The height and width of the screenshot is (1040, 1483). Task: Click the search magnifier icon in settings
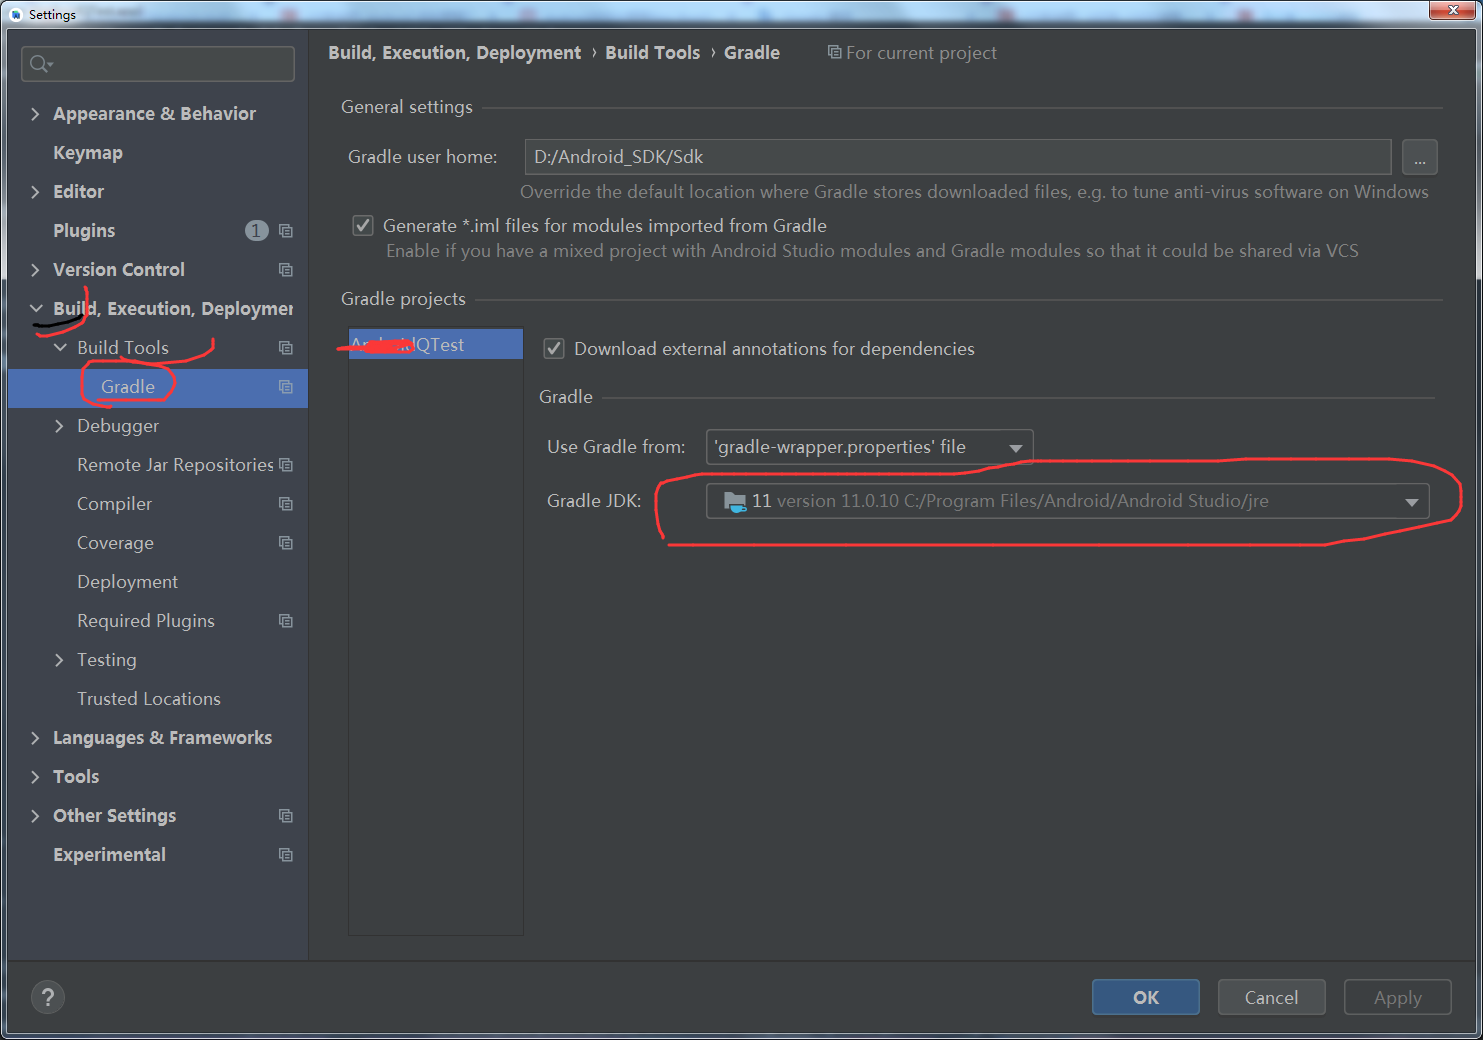coord(41,64)
